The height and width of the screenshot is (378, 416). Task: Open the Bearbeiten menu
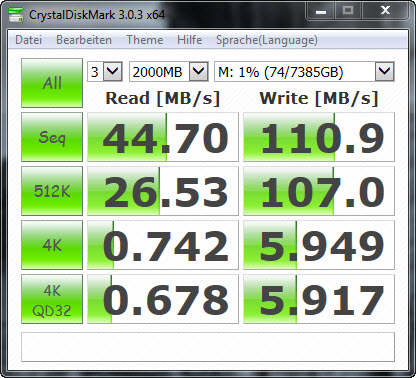[x=84, y=40]
